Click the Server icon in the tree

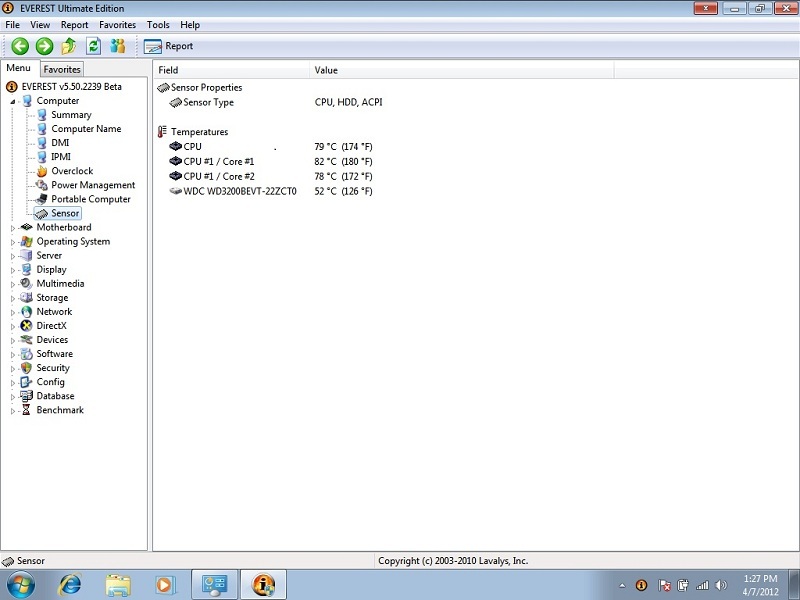click(27, 255)
